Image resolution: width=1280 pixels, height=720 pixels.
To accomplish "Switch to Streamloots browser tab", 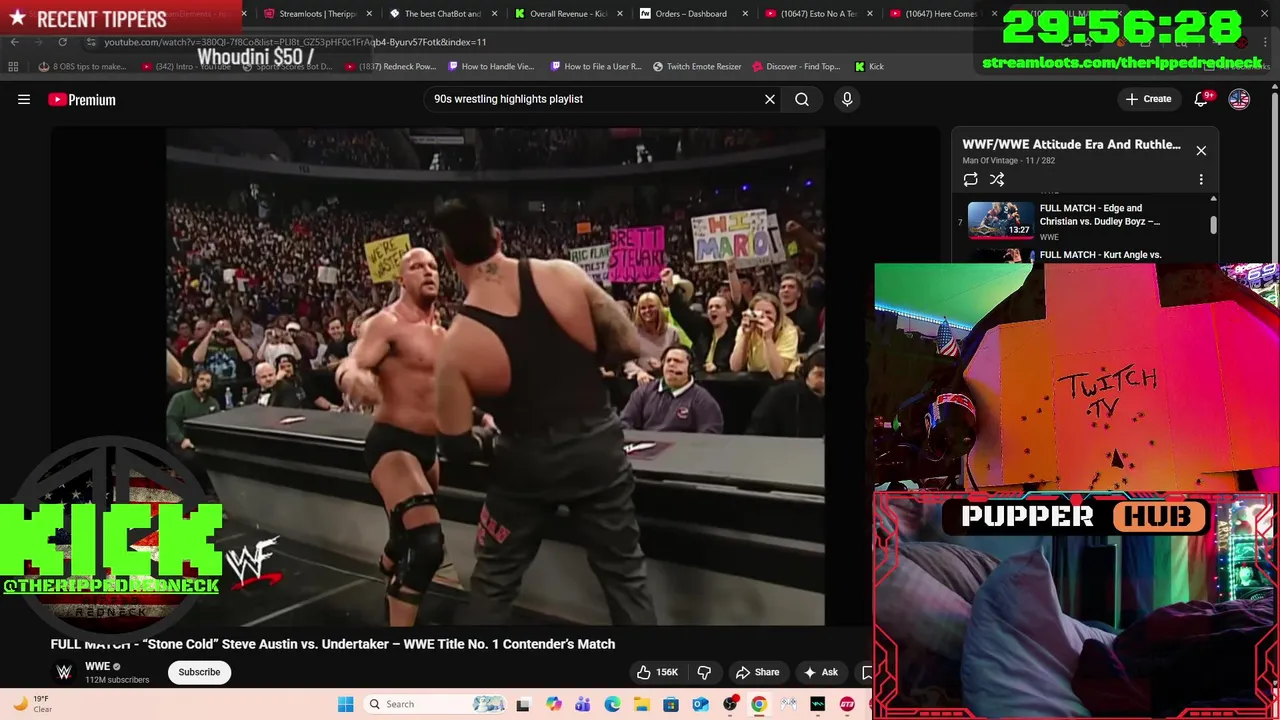I will point(316,14).
